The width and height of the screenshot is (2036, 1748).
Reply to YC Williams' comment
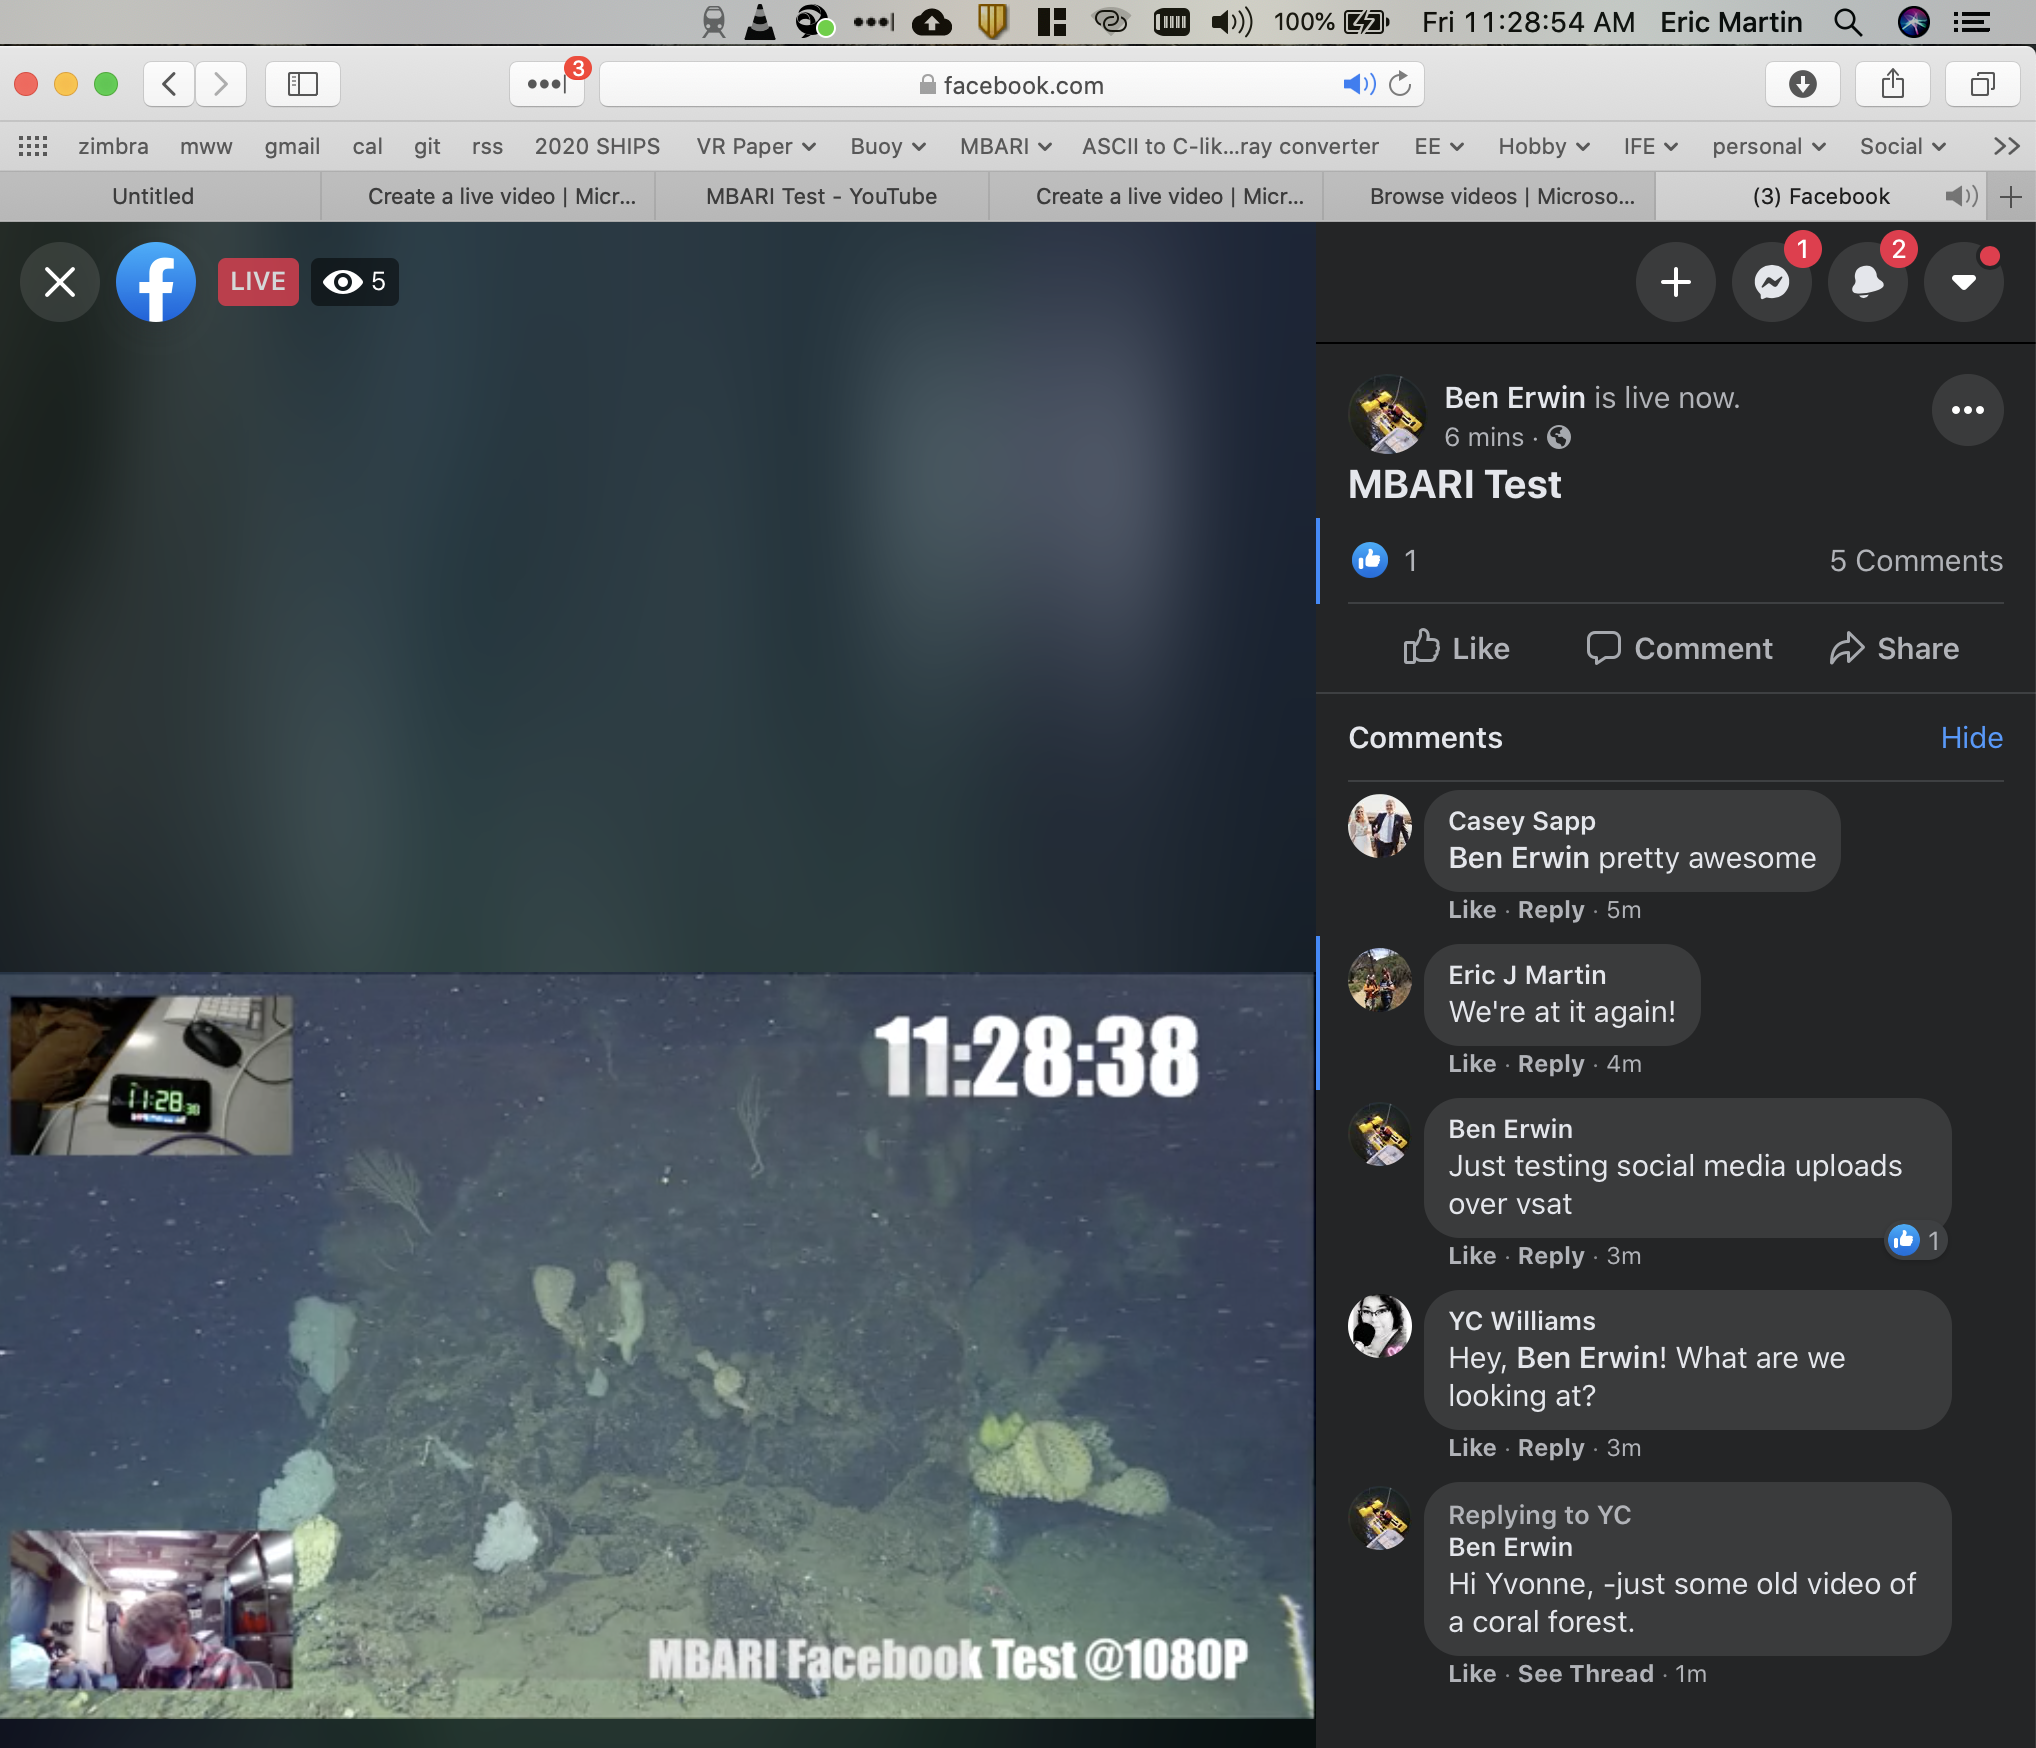click(x=1551, y=1448)
